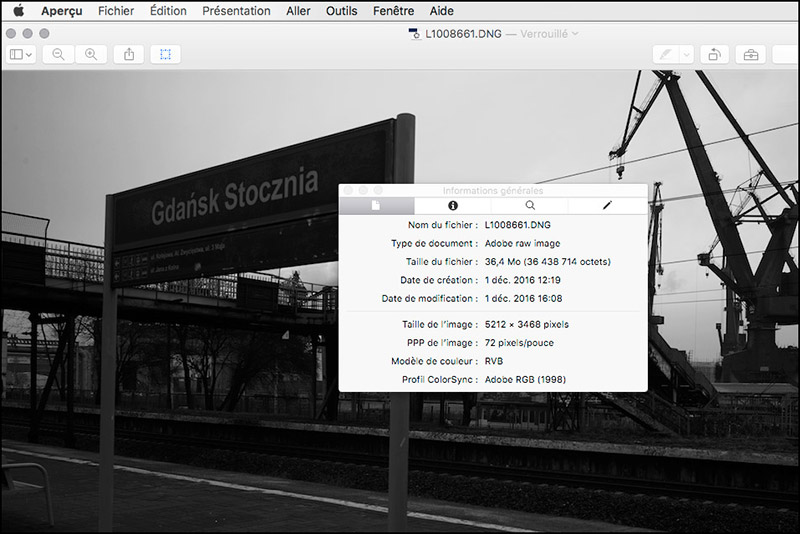Viewport: 800px width, 534px height.
Task: Expand the Verrouillé title dropdown chevron
Action: coord(575,33)
